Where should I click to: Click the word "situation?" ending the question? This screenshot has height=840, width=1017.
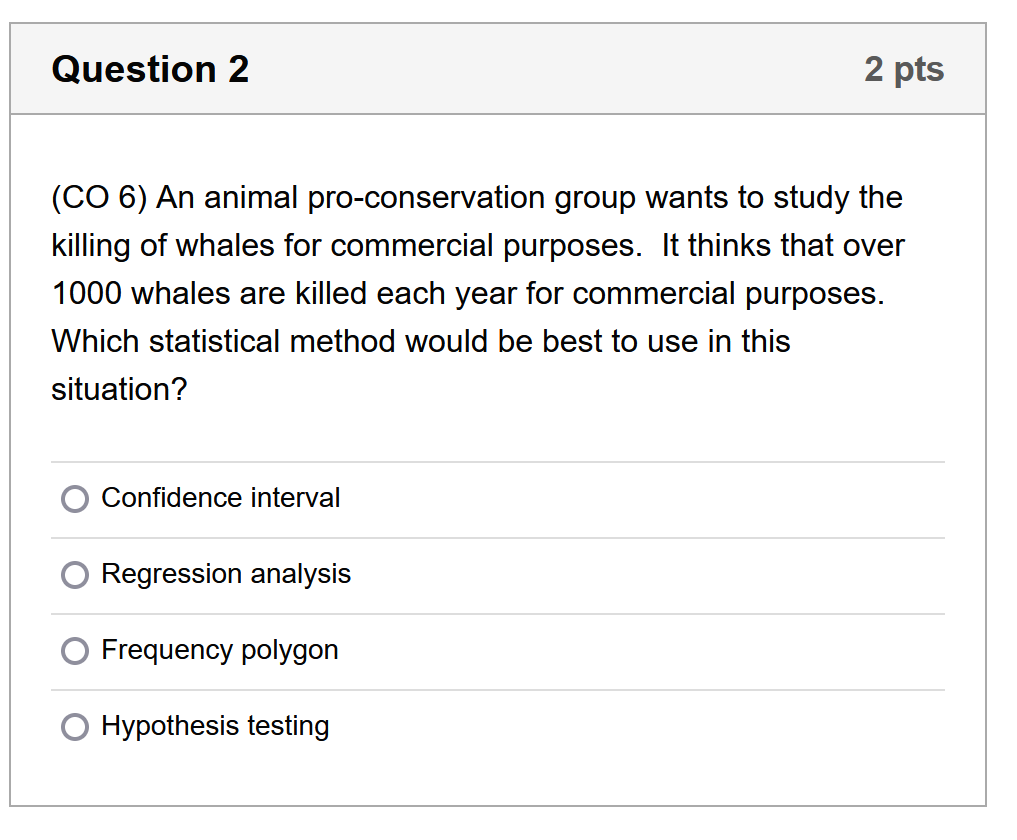point(119,390)
